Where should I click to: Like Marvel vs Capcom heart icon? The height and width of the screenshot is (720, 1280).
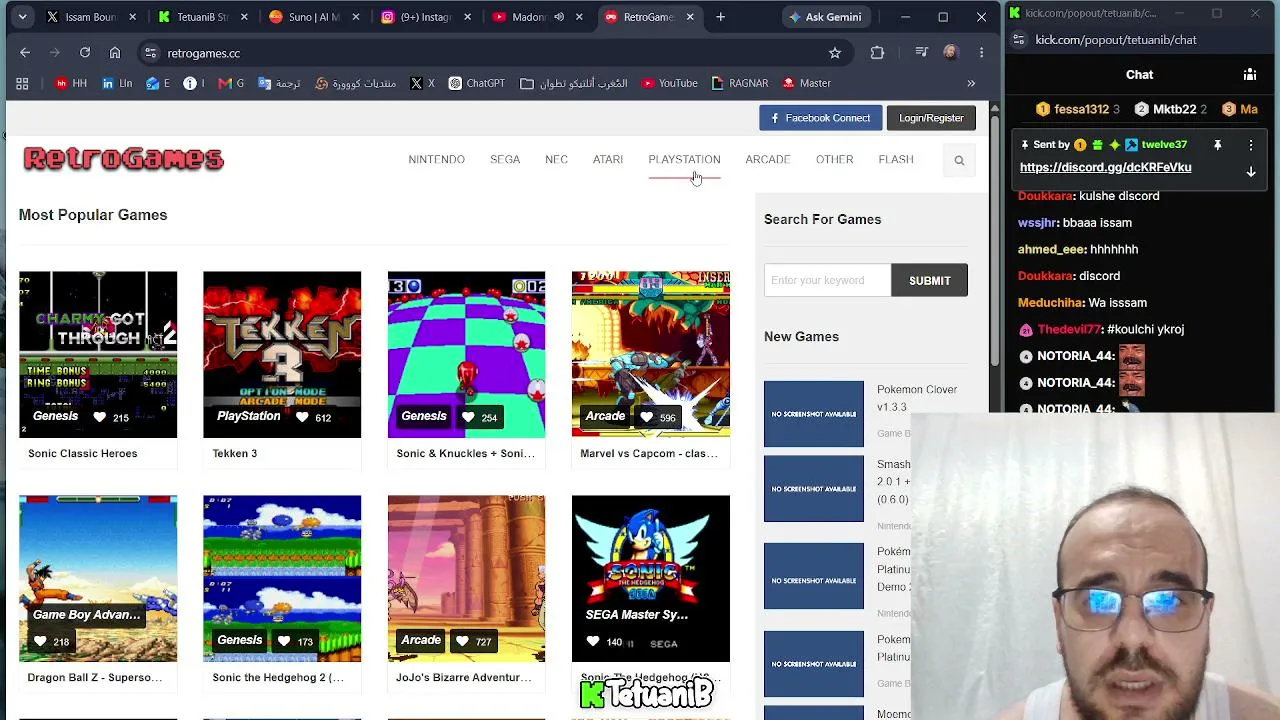tap(646, 417)
